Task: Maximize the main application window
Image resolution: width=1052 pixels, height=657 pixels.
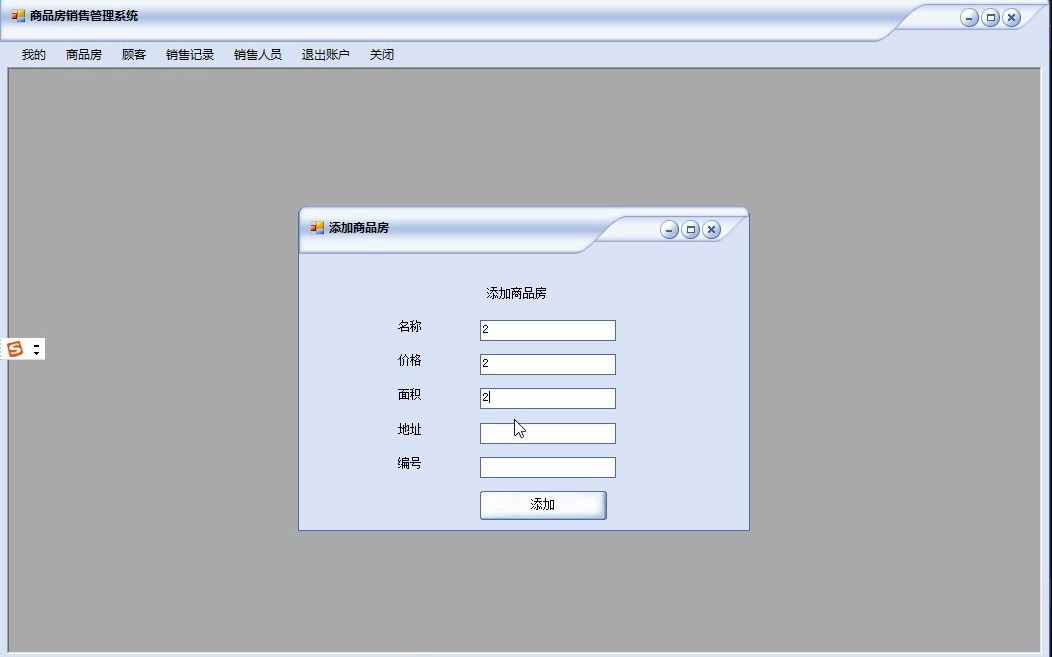Action: click(990, 17)
